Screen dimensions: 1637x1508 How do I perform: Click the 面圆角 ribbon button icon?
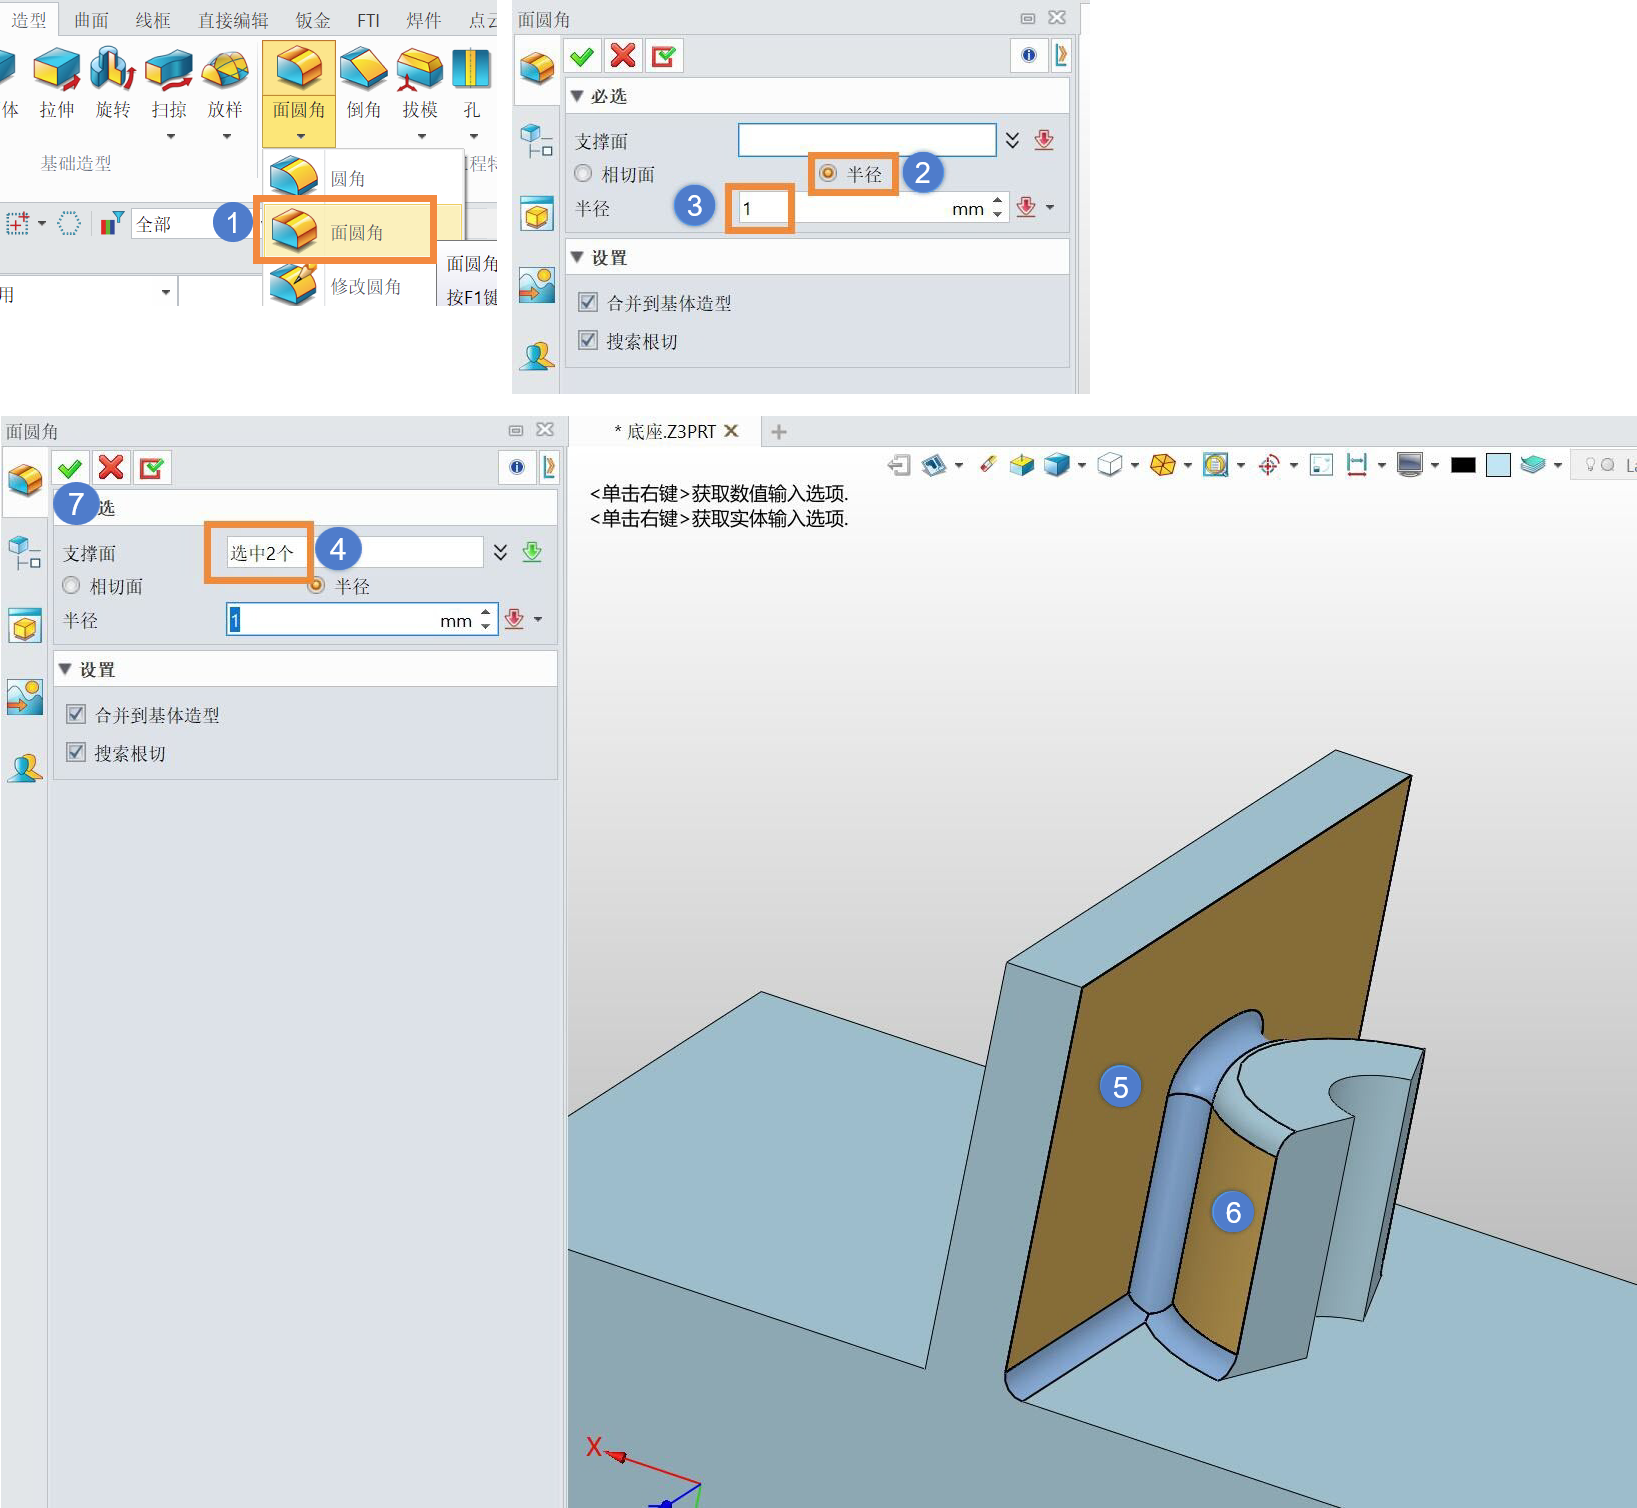(x=299, y=68)
